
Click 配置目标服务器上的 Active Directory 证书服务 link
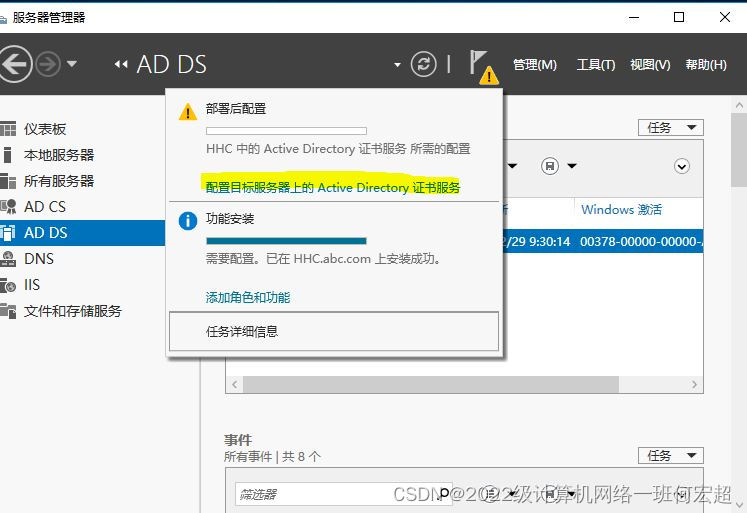(x=333, y=188)
